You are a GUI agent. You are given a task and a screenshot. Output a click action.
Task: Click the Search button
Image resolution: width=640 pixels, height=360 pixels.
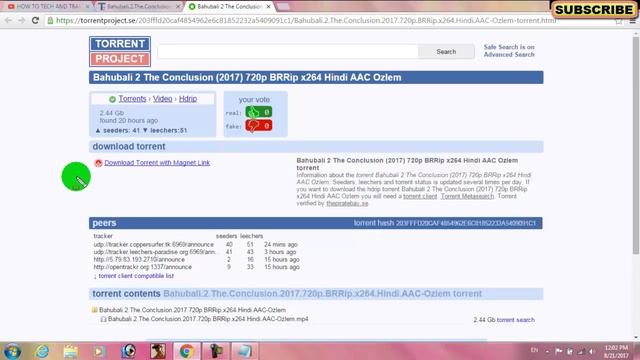[446, 52]
